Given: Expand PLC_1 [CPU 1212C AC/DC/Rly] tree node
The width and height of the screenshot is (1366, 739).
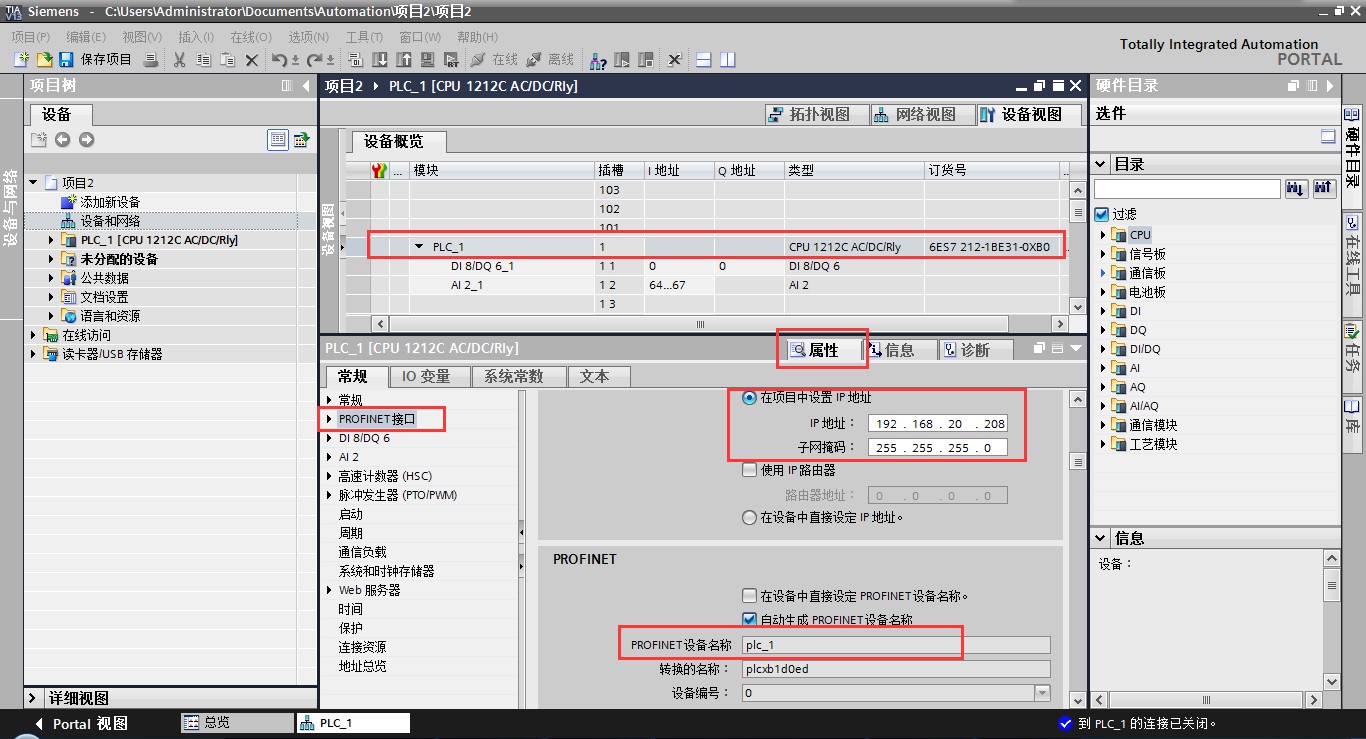Looking at the screenshot, I should click(52, 240).
